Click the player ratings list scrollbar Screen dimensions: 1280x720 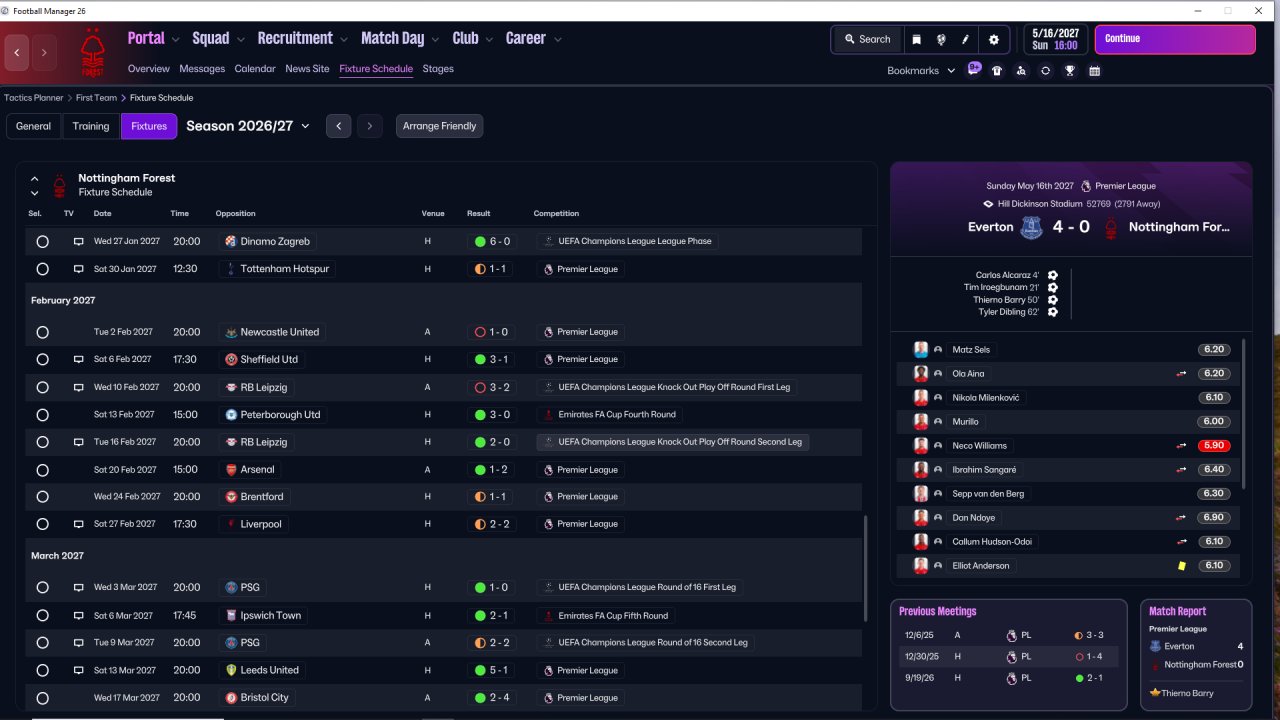coord(1245,413)
